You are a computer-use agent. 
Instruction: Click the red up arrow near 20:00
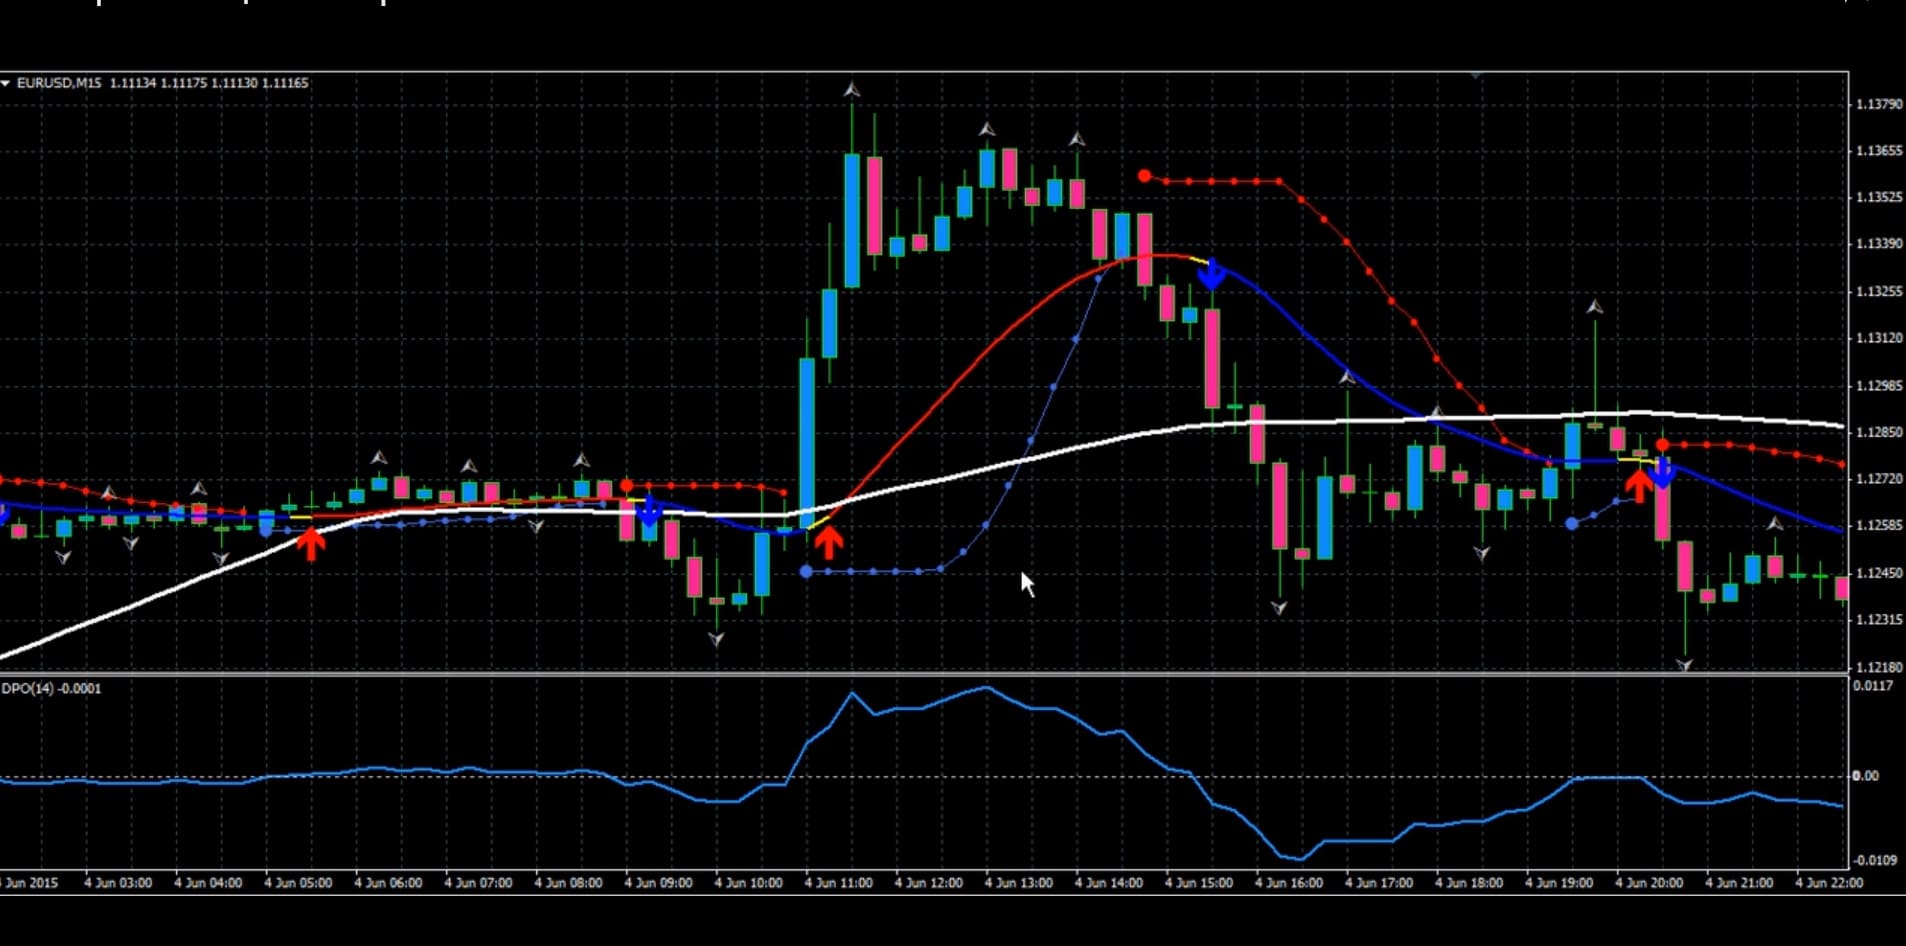(1638, 485)
